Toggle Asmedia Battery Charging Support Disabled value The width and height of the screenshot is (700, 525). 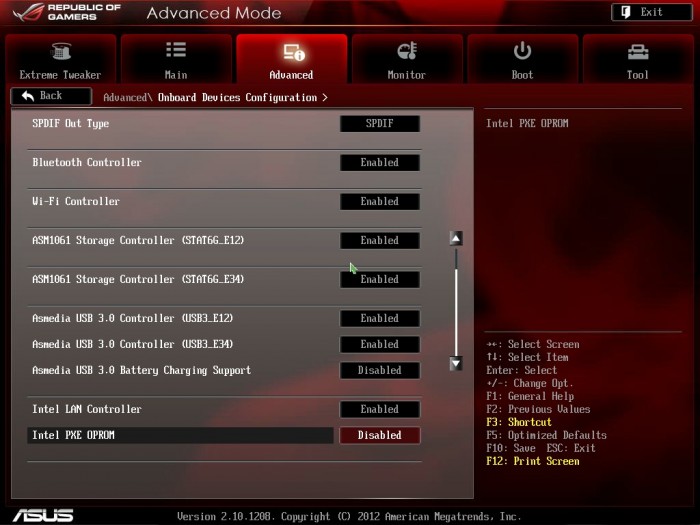coord(380,370)
